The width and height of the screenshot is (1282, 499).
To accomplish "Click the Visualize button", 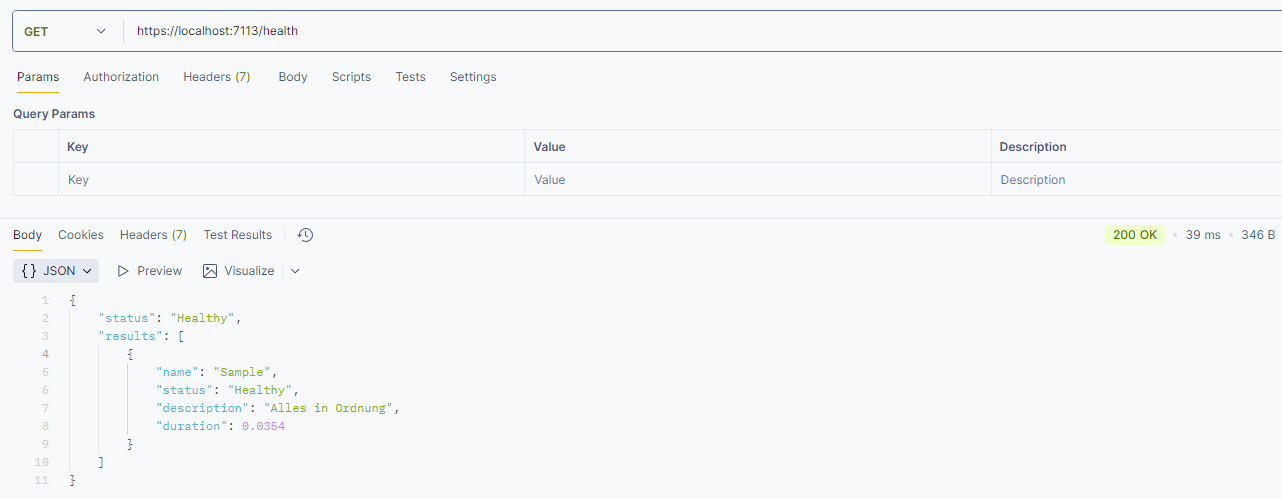I will coord(239,271).
